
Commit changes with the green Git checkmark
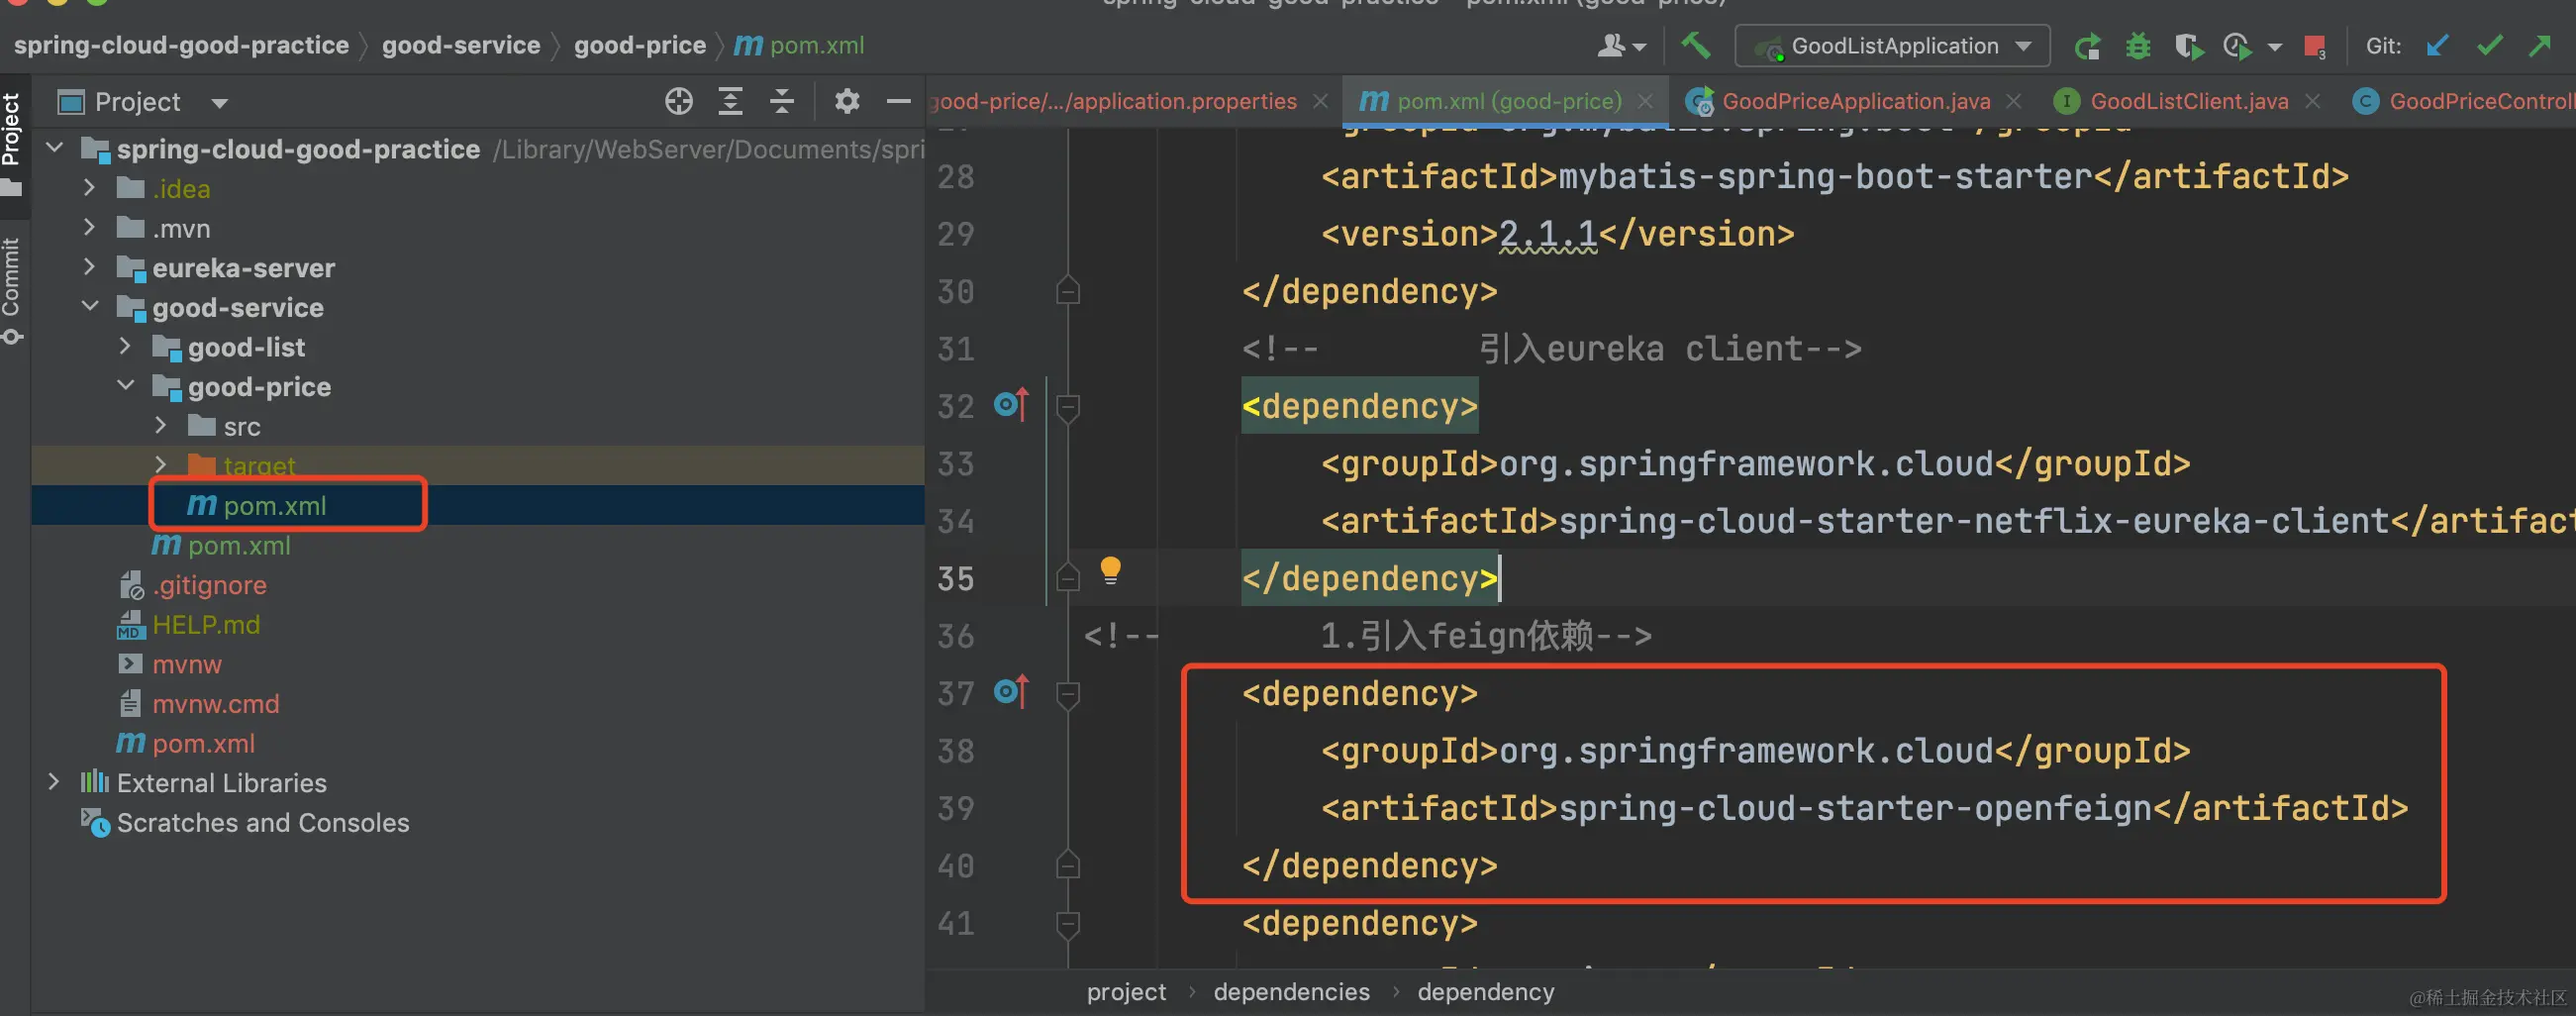(2489, 46)
